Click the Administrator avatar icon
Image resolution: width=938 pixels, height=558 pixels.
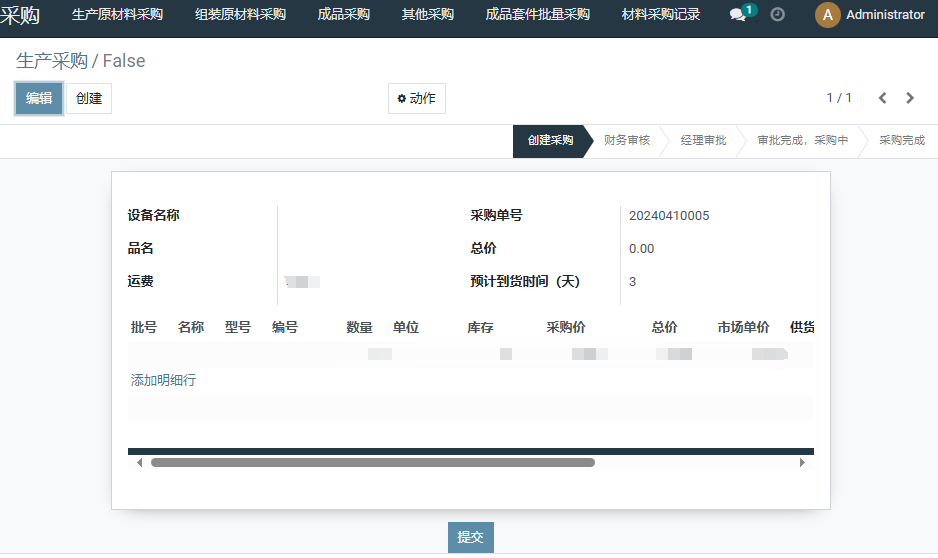pyautogui.click(x=827, y=15)
